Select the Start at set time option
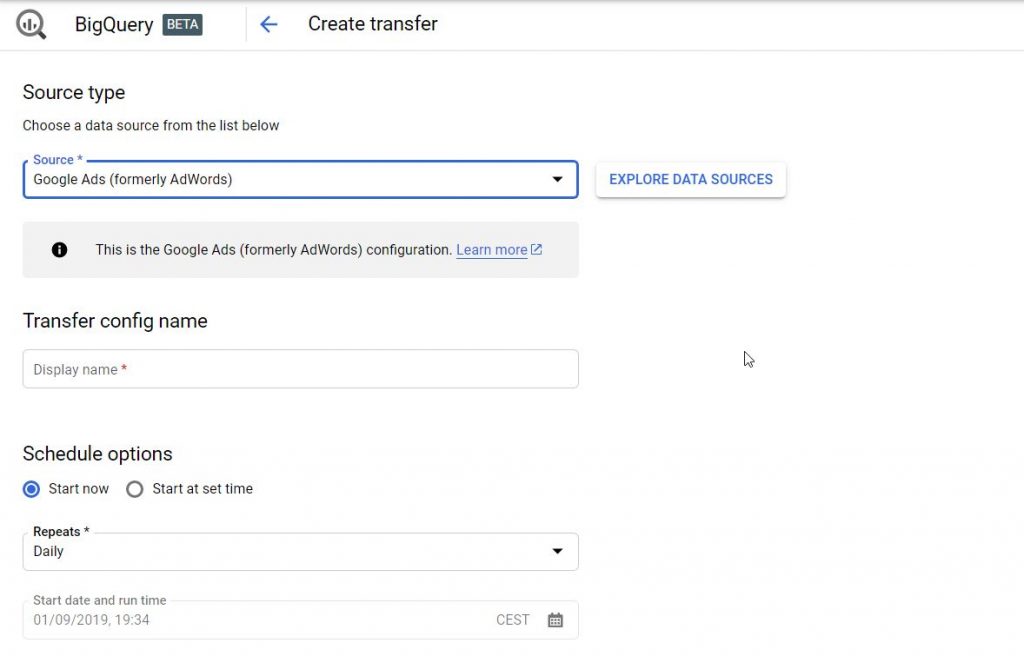The height and width of the screenshot is (656, 1024). tap(135, 489)
